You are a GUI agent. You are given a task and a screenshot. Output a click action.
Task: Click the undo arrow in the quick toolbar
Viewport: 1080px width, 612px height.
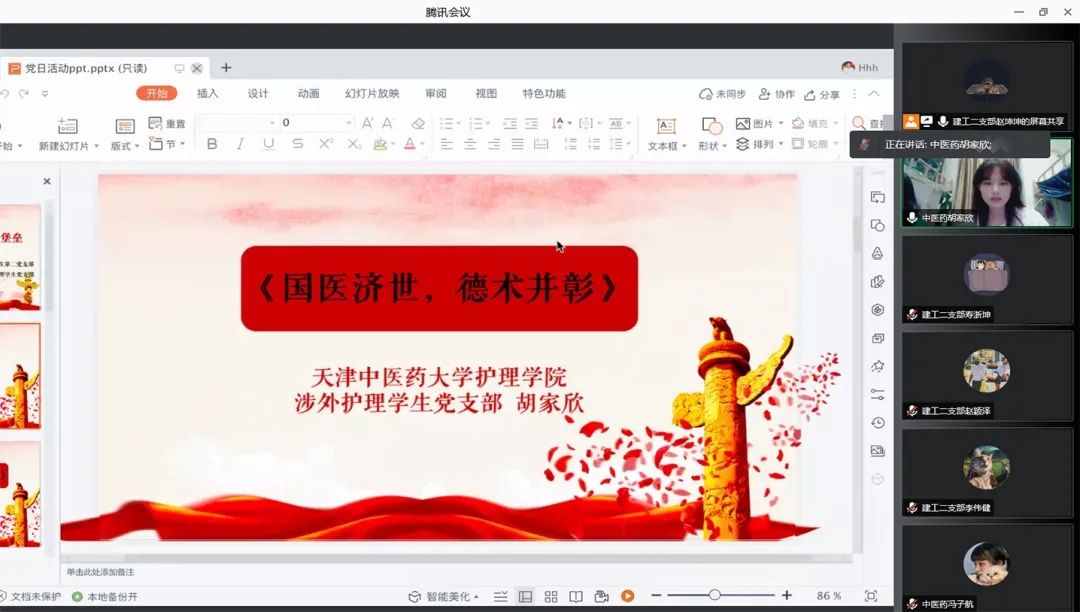pyautogui.click(x=4, y=94)
